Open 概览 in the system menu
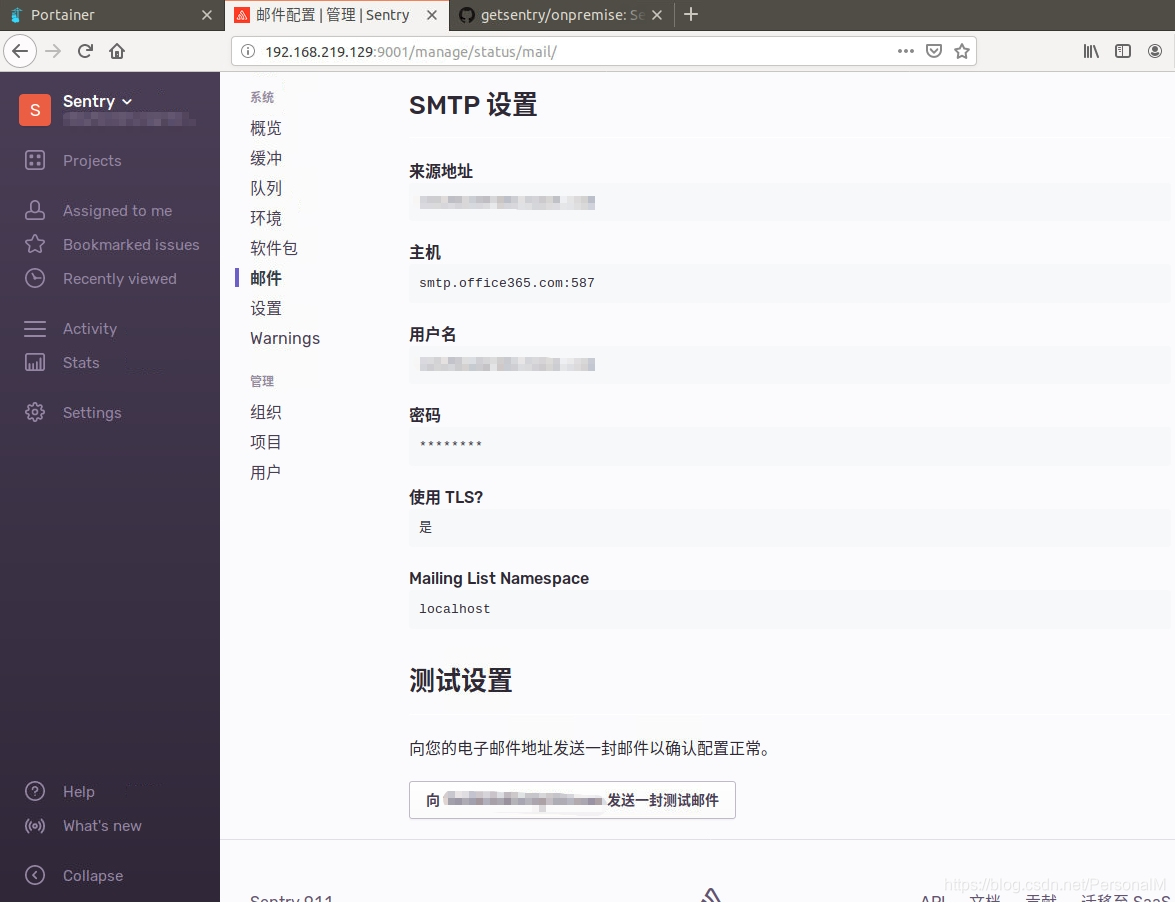Screen dimensions: 1175x903 tap(266, 128)
